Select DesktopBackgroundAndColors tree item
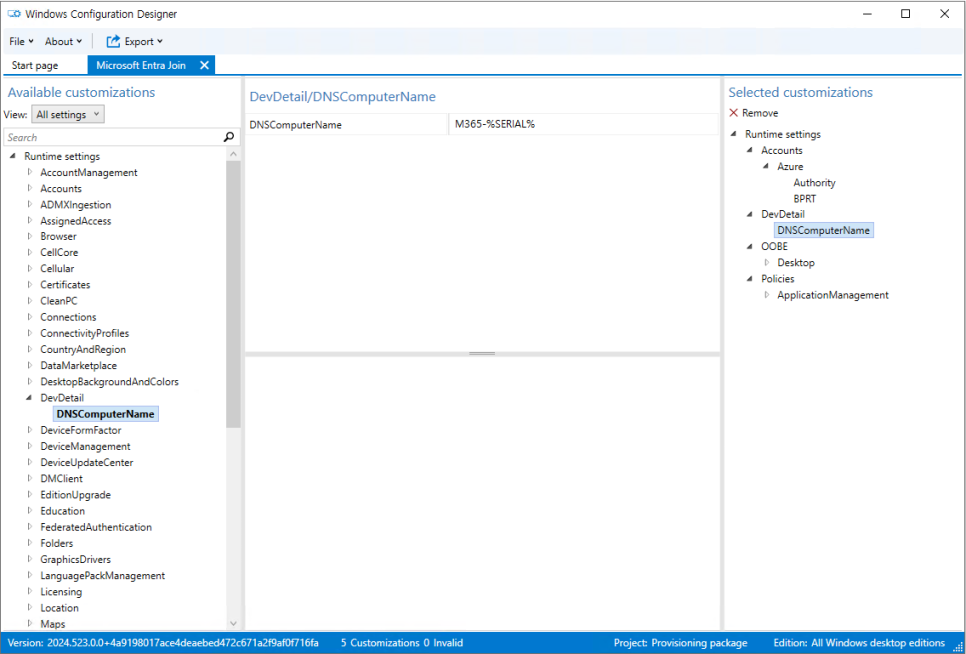Screen dimensions: 966x654 [x=110, y=381]
